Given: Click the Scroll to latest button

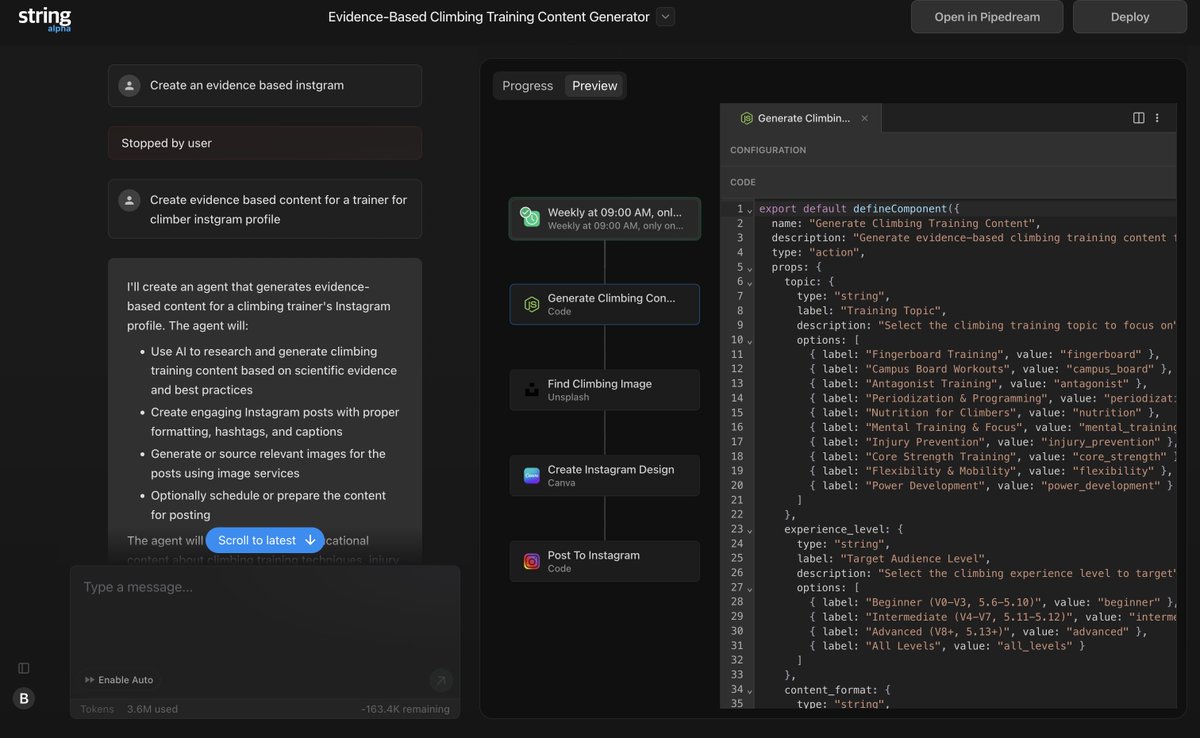Looking at the screenshot, I should coord(265,540).
